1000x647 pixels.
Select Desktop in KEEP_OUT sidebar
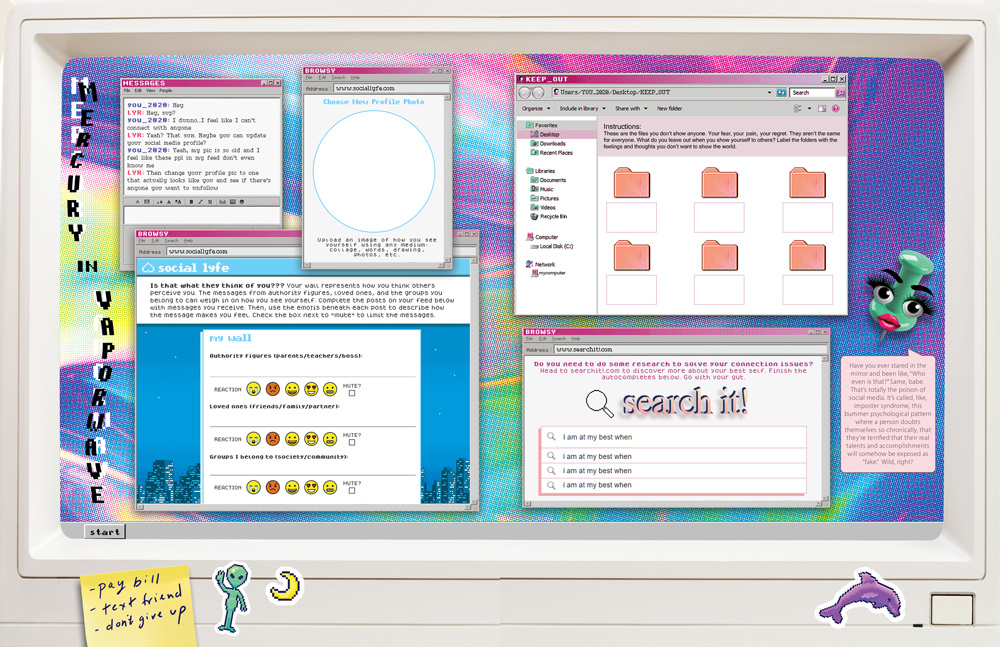[548, 135]
